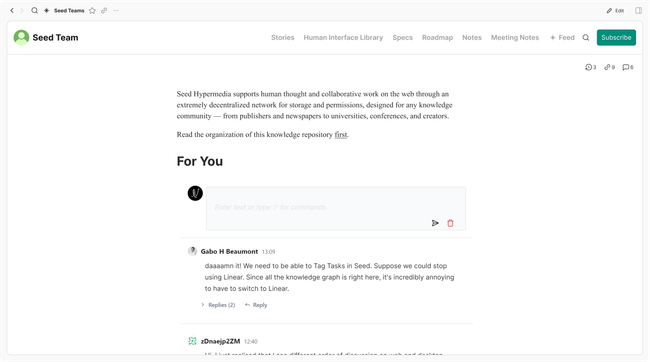The image size is (650, 362).
Task: Focus the comment text input field
Action: (336, 208)
